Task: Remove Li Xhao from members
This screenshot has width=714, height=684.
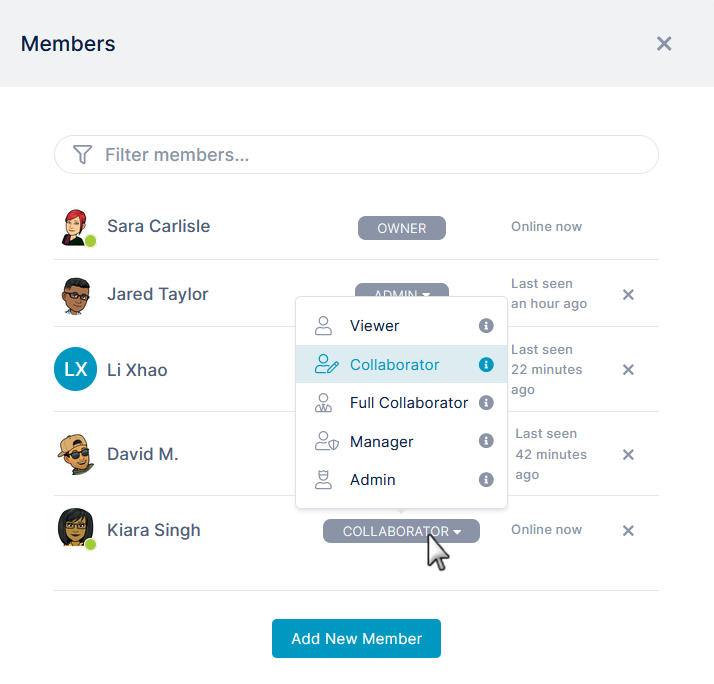Action: pyautogui.click(x=628, y=369)
